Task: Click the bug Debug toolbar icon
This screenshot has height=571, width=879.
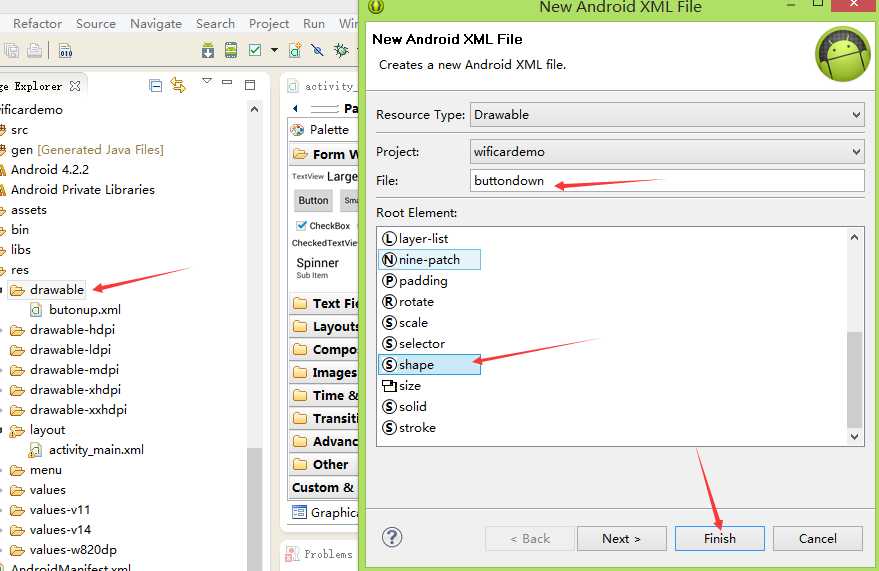Action: 340,50
